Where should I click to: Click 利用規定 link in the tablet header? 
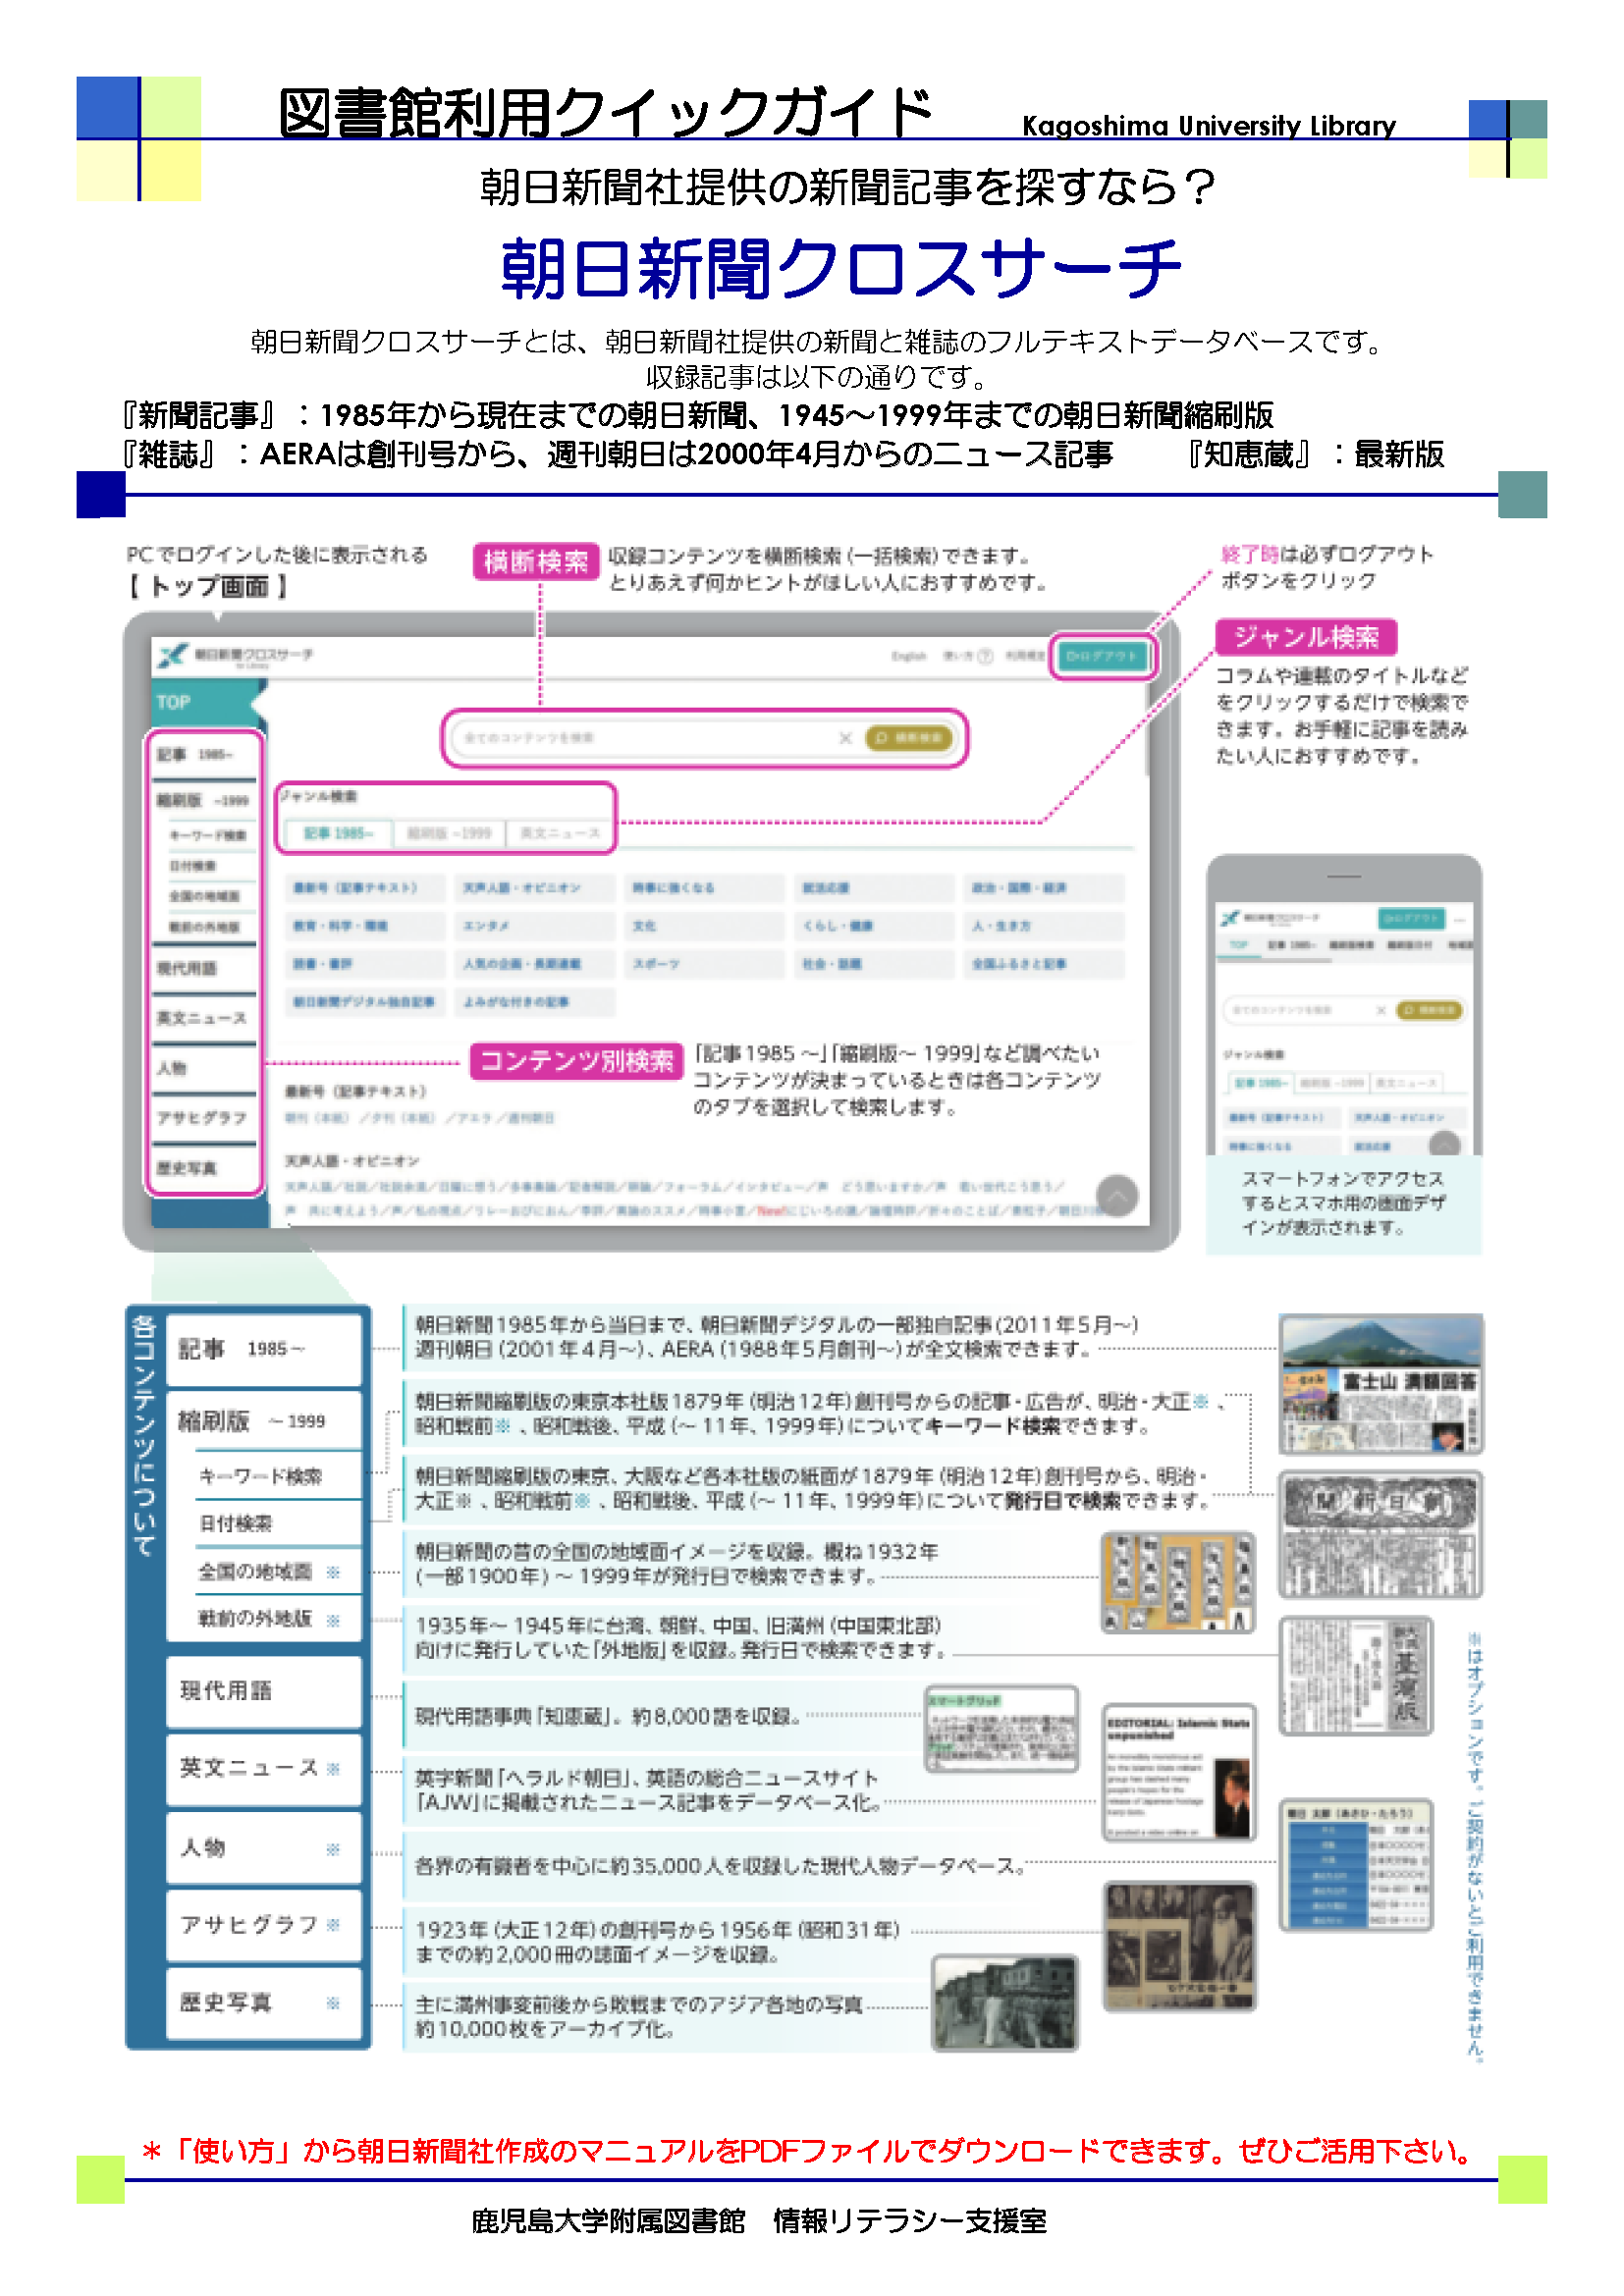pos(1025,656)
